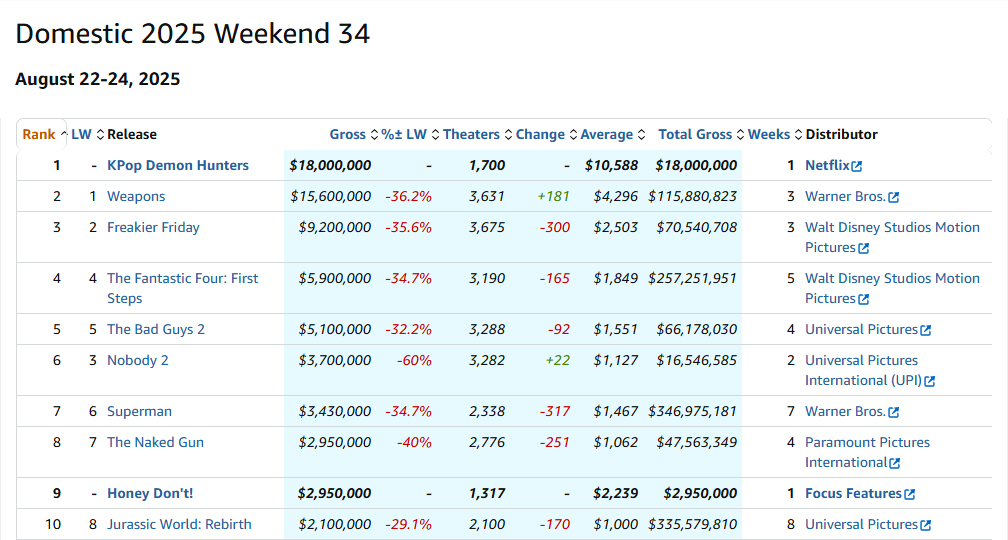Sort table by Rank column header
This screenshot has width=1008, height=540.
pos(39,134)
